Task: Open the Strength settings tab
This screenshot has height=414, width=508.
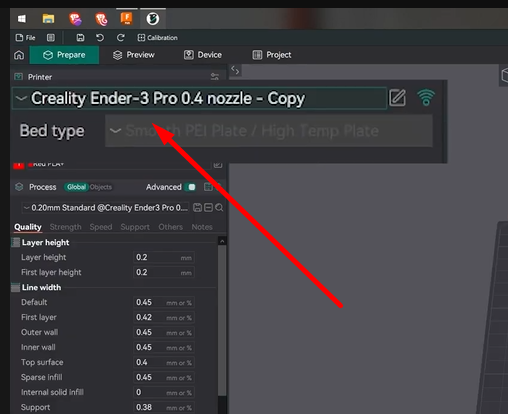Action: pos(66,227)
